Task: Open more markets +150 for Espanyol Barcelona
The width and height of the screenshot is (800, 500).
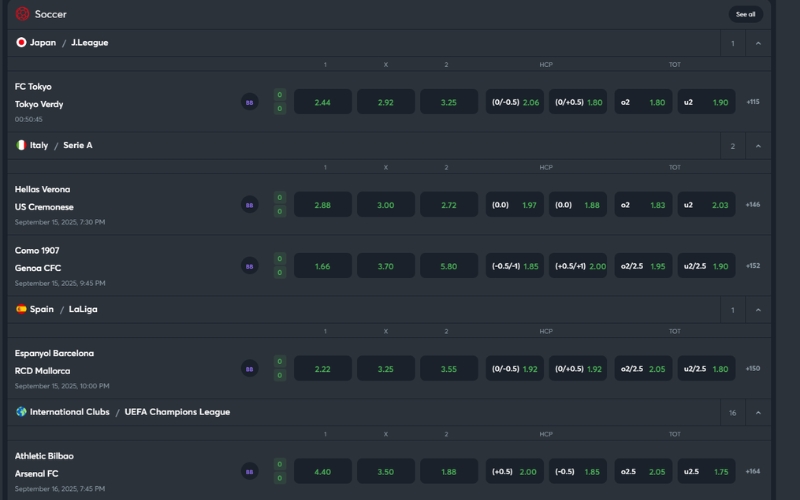Action: [753, 368]
